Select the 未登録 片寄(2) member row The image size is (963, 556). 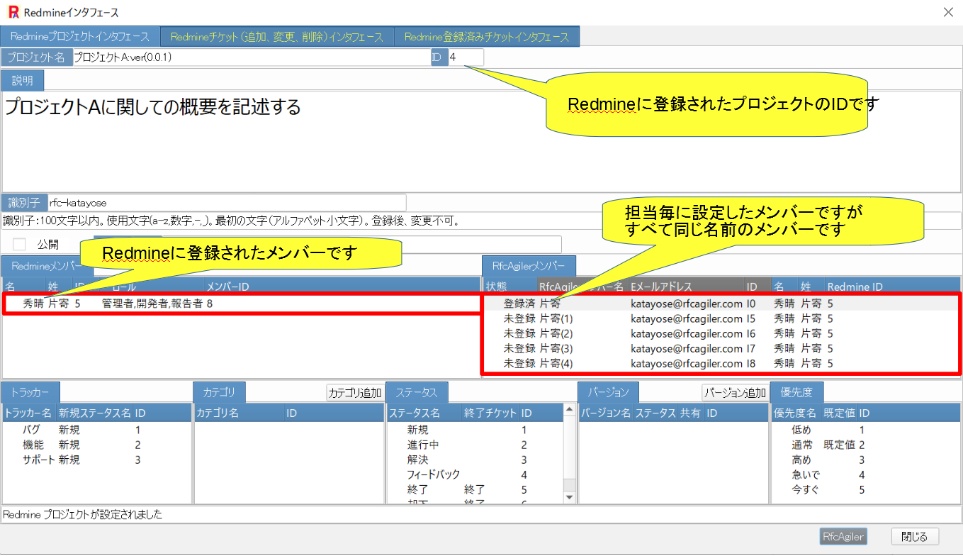[720, 334]
